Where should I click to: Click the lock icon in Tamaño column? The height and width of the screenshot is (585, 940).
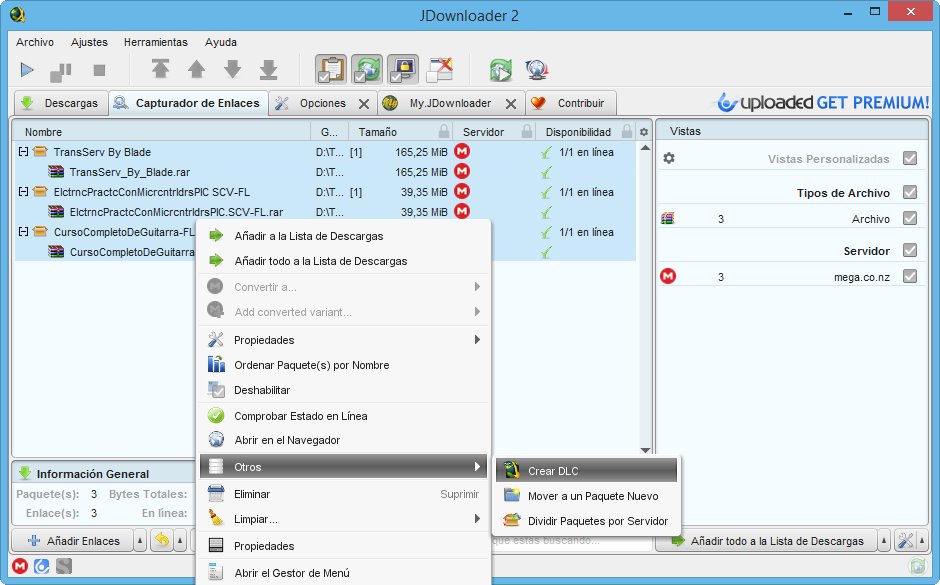[x=444, y=131]
